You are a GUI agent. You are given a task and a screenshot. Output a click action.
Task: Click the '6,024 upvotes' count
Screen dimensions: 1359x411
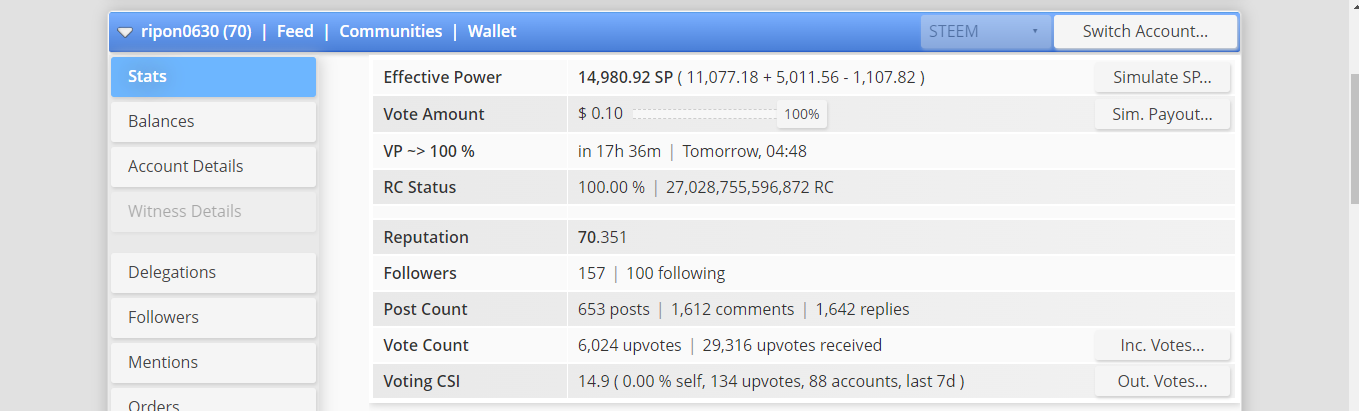[630, 345]
